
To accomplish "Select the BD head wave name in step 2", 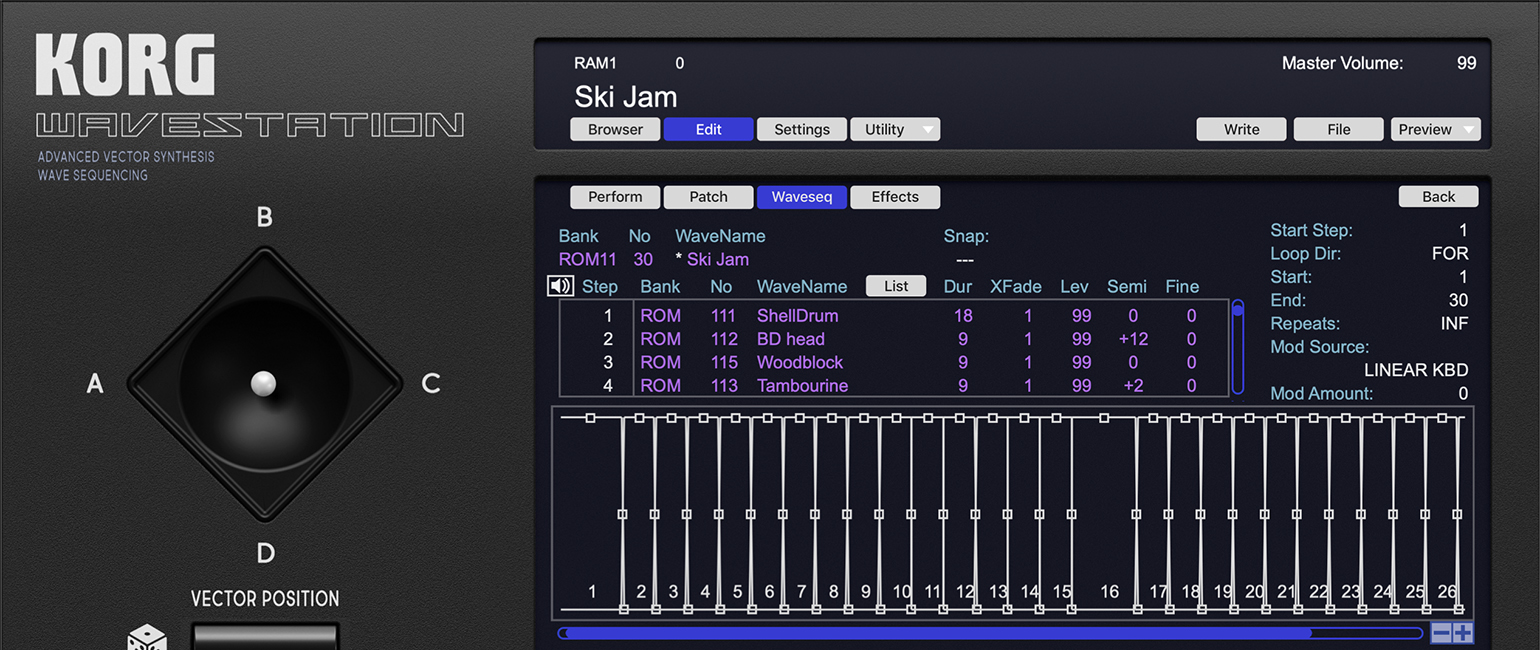I will [790, 339].
